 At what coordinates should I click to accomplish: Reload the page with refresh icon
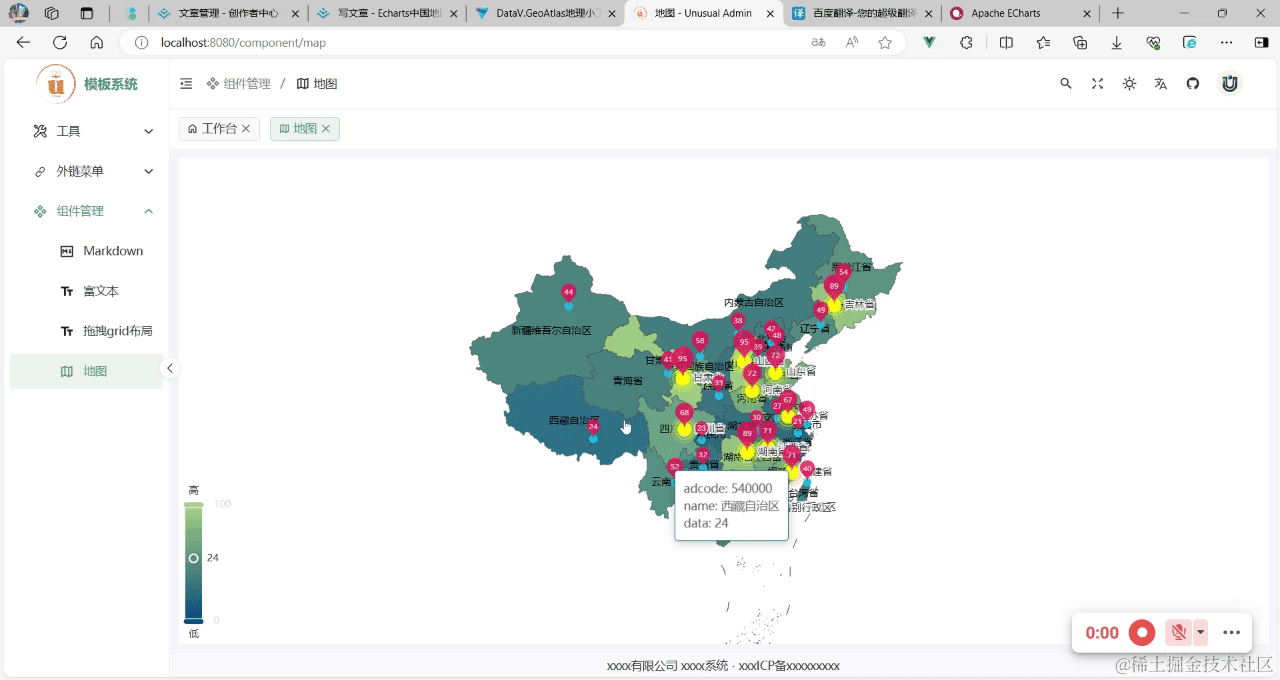coord(60,43)
